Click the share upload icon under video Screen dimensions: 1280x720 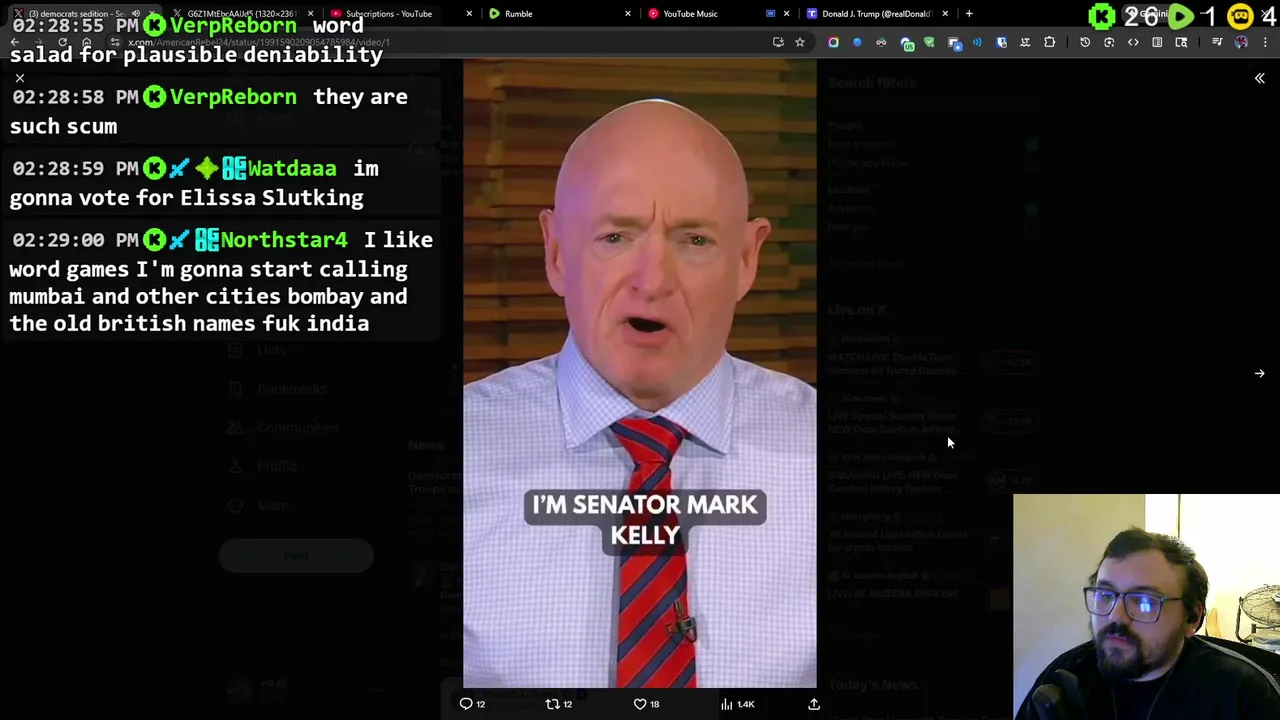[814, 704]
